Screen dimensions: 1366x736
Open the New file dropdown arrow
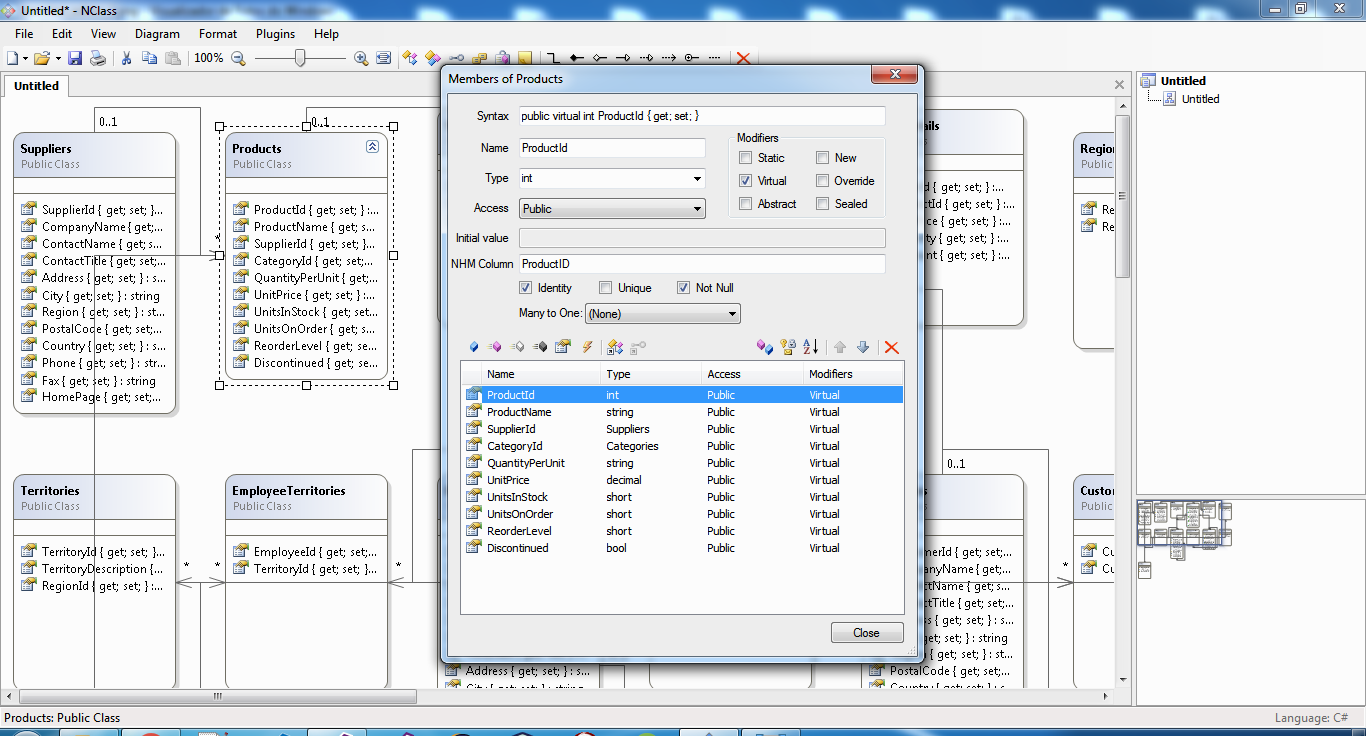(26, 58)
